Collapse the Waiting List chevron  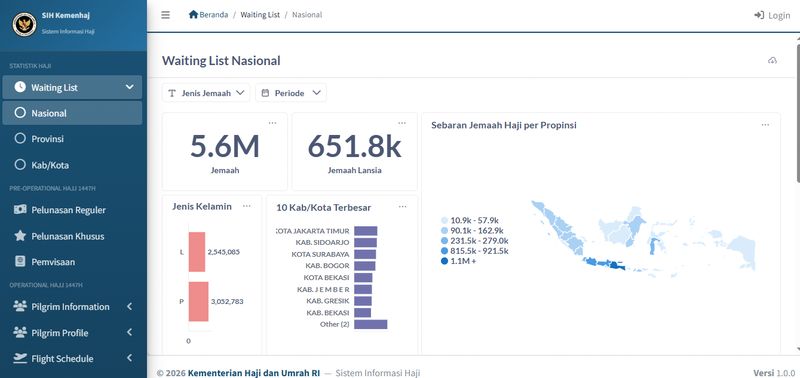(x=129, y=87)
